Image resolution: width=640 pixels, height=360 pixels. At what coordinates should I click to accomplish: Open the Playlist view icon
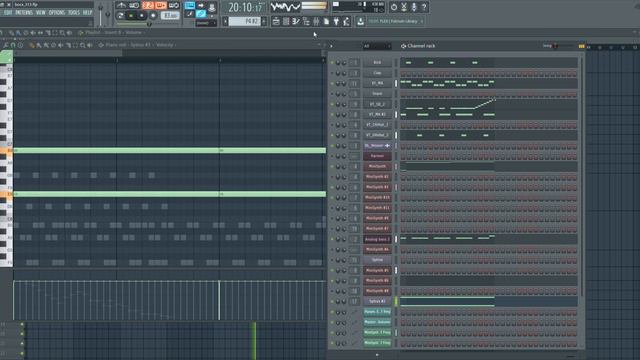click(276, 21)
